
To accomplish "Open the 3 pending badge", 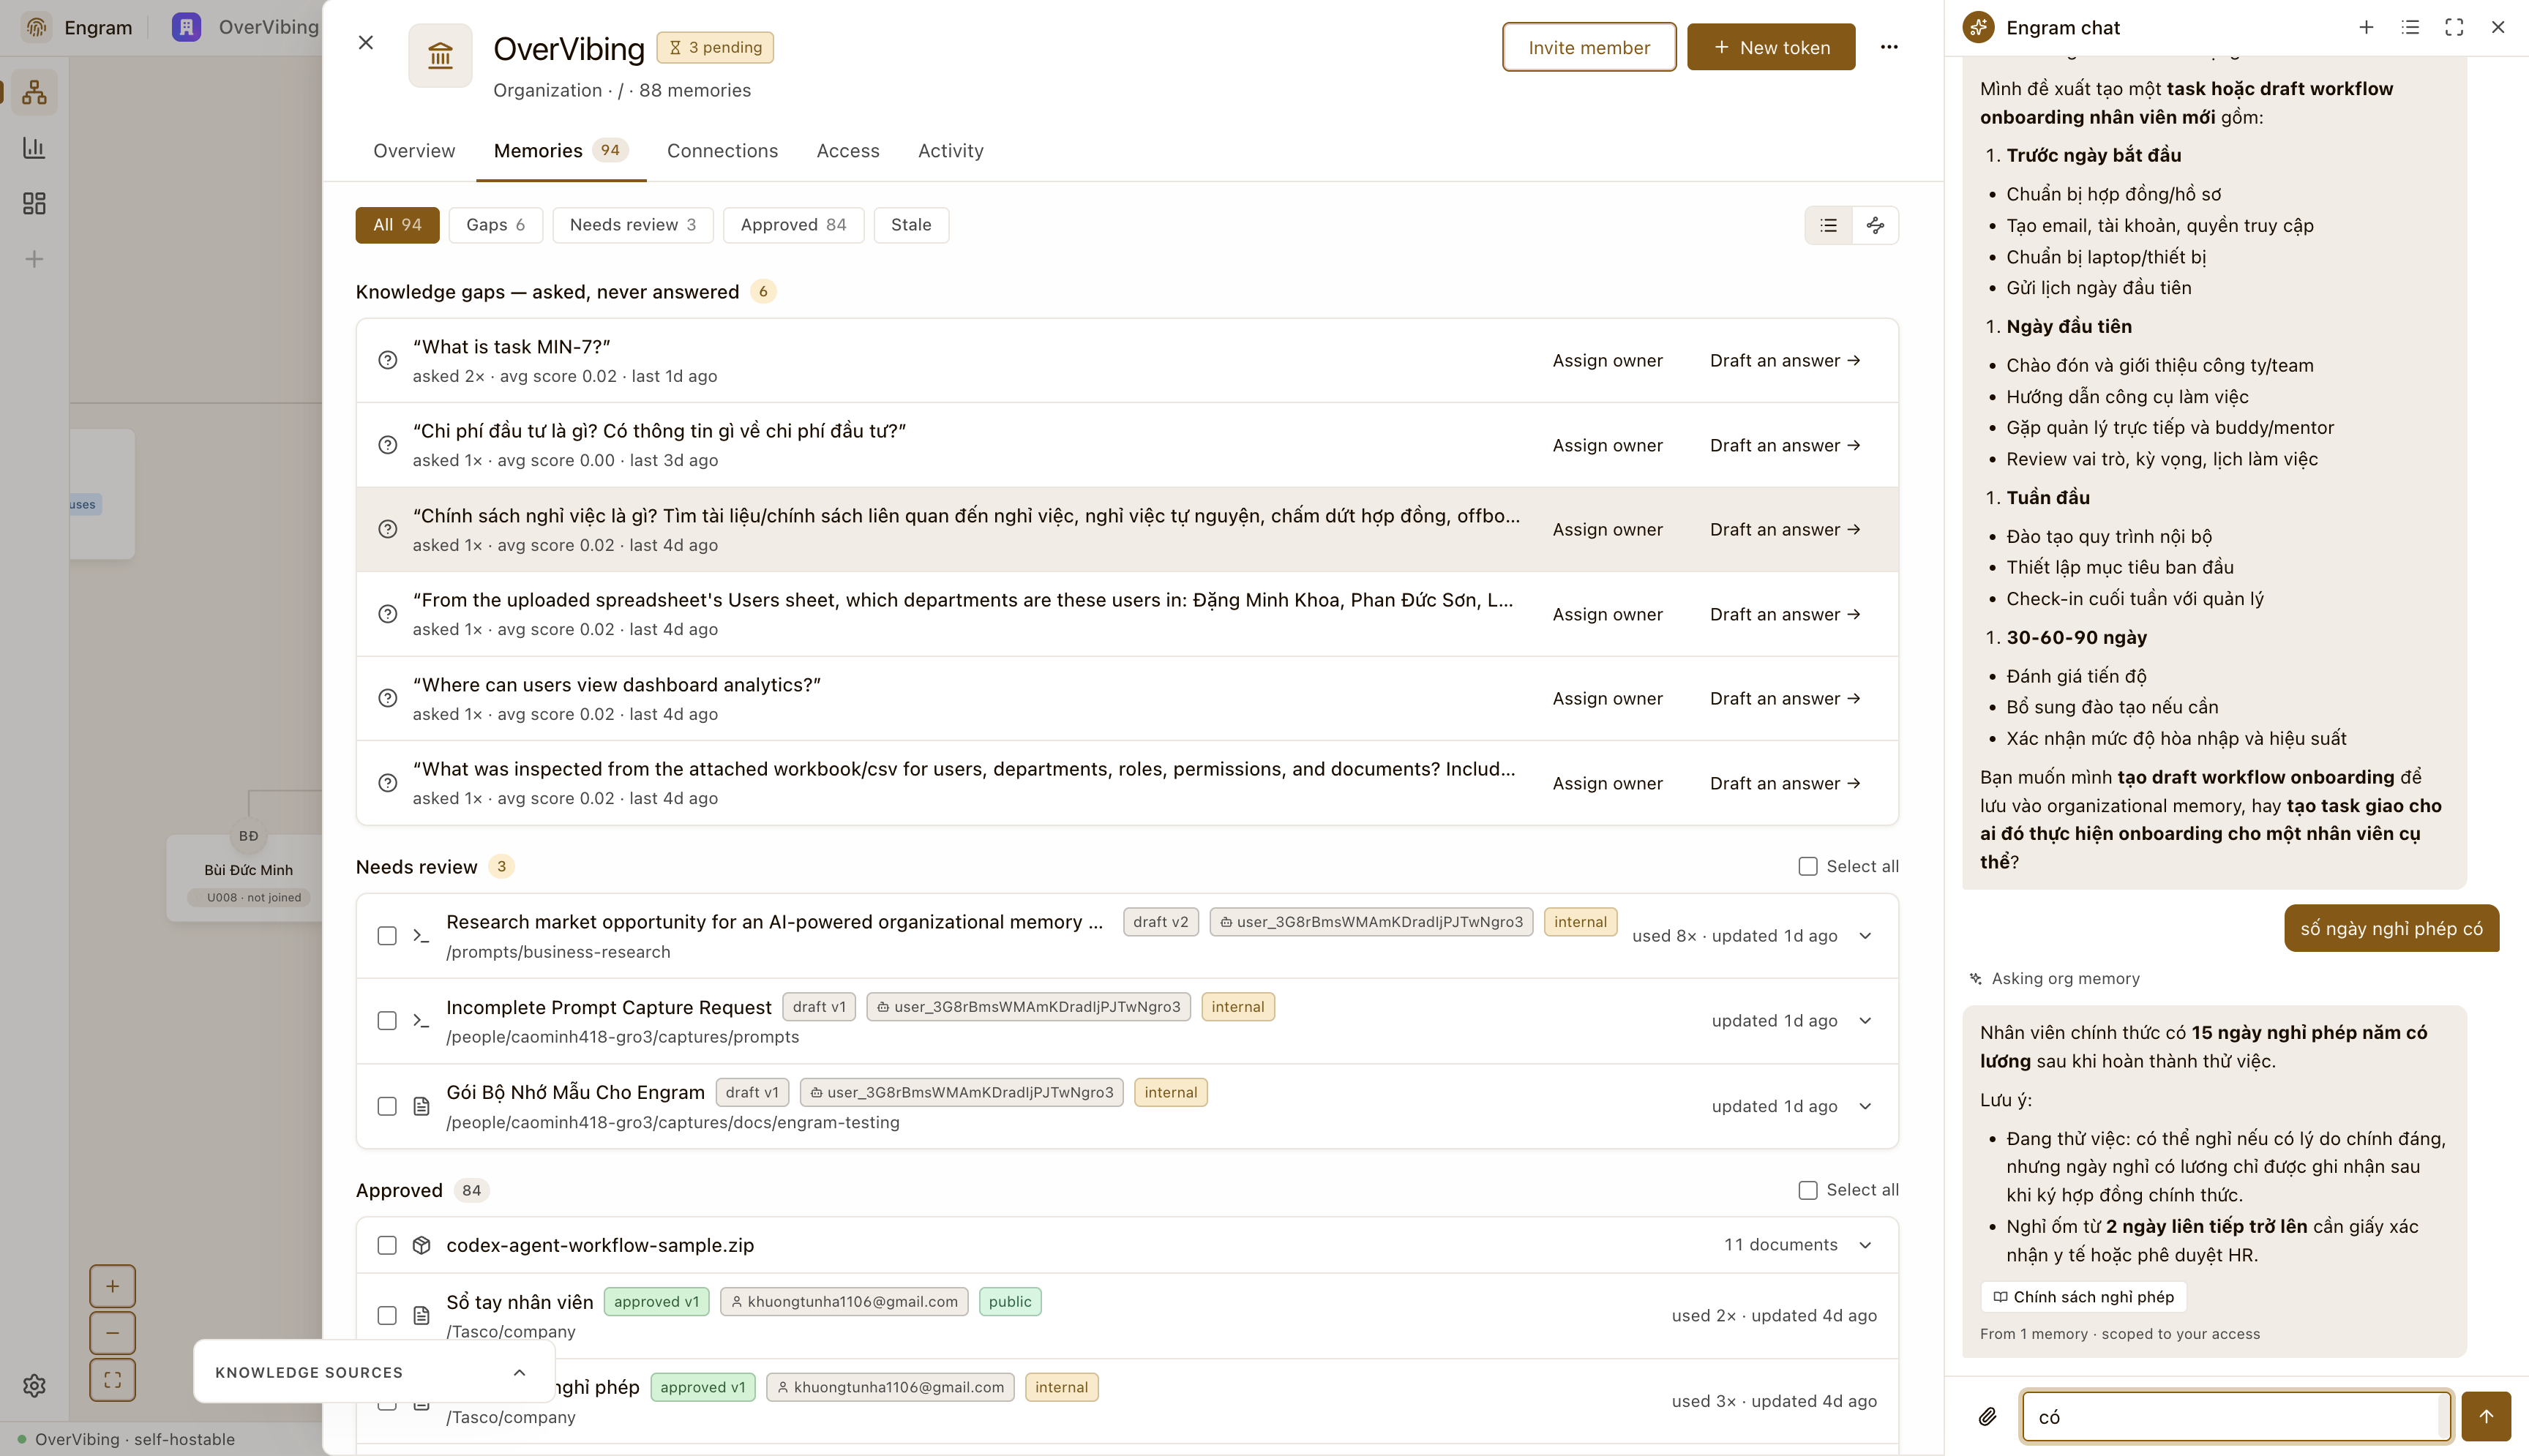I will coord(715,47).
